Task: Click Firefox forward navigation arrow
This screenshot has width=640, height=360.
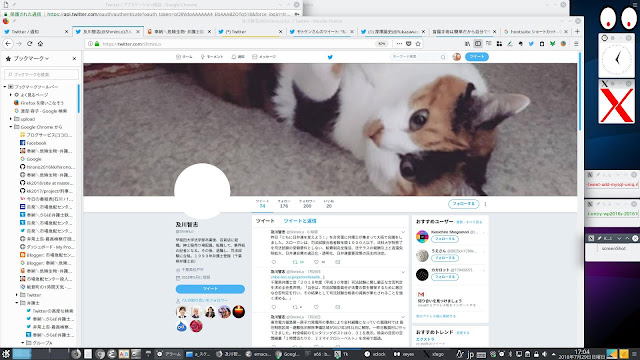Action: click(x=19, y=44)
